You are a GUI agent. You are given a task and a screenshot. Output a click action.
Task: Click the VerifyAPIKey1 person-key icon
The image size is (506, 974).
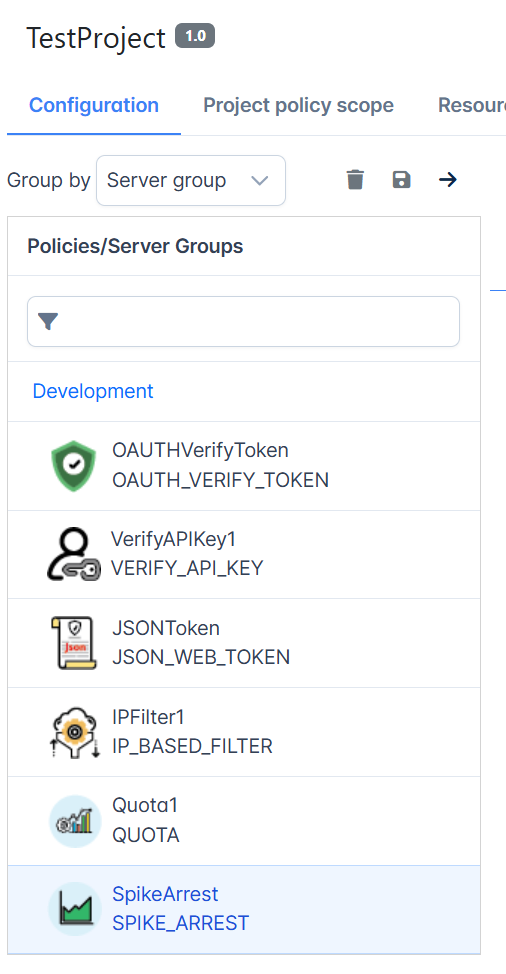[x=74, y=554]
